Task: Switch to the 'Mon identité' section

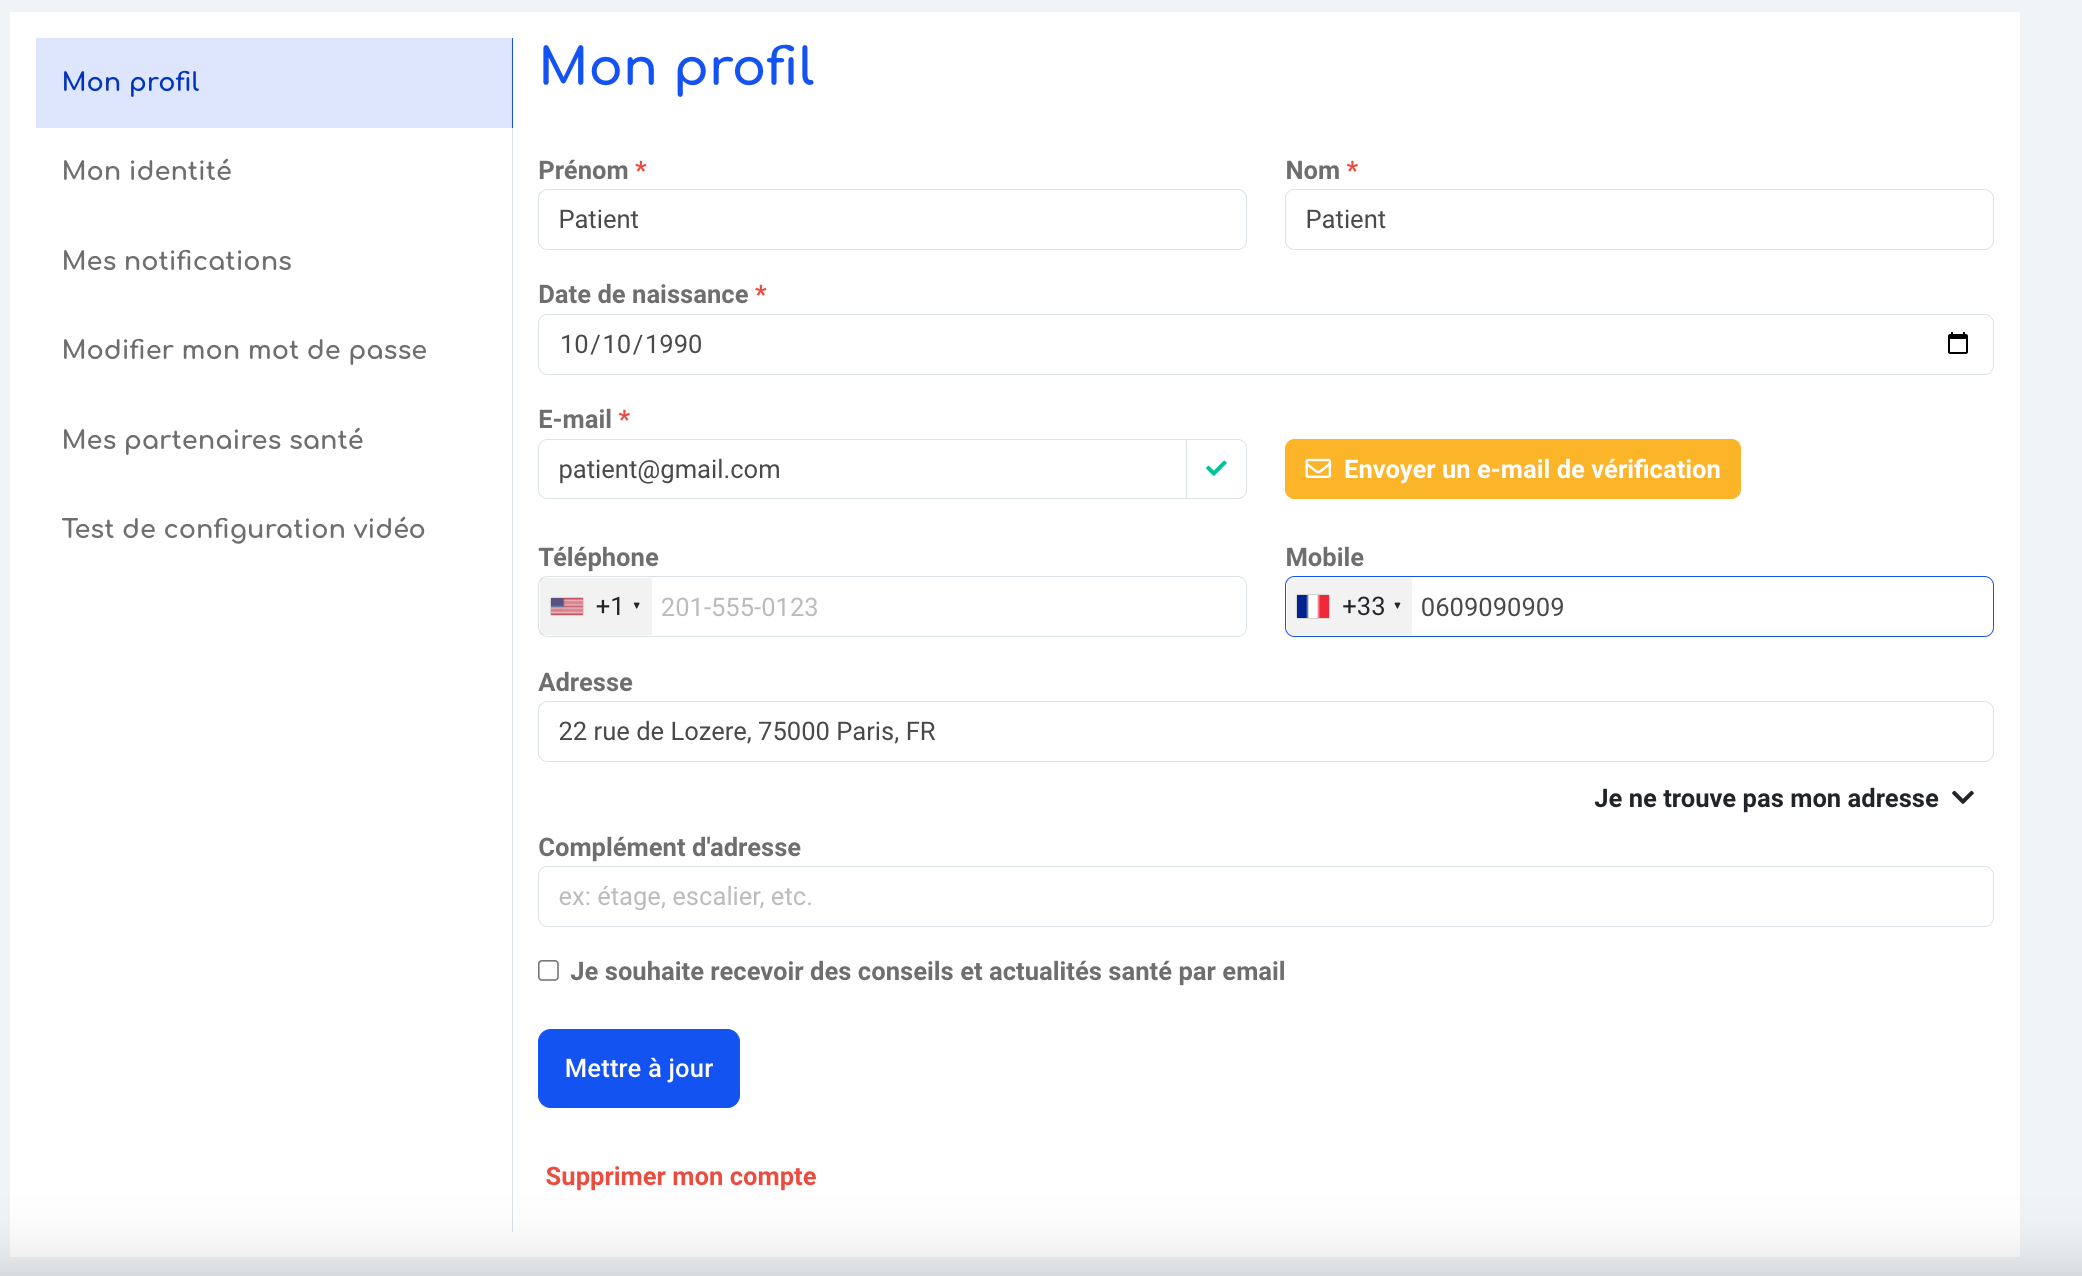Action: point(147,170)
